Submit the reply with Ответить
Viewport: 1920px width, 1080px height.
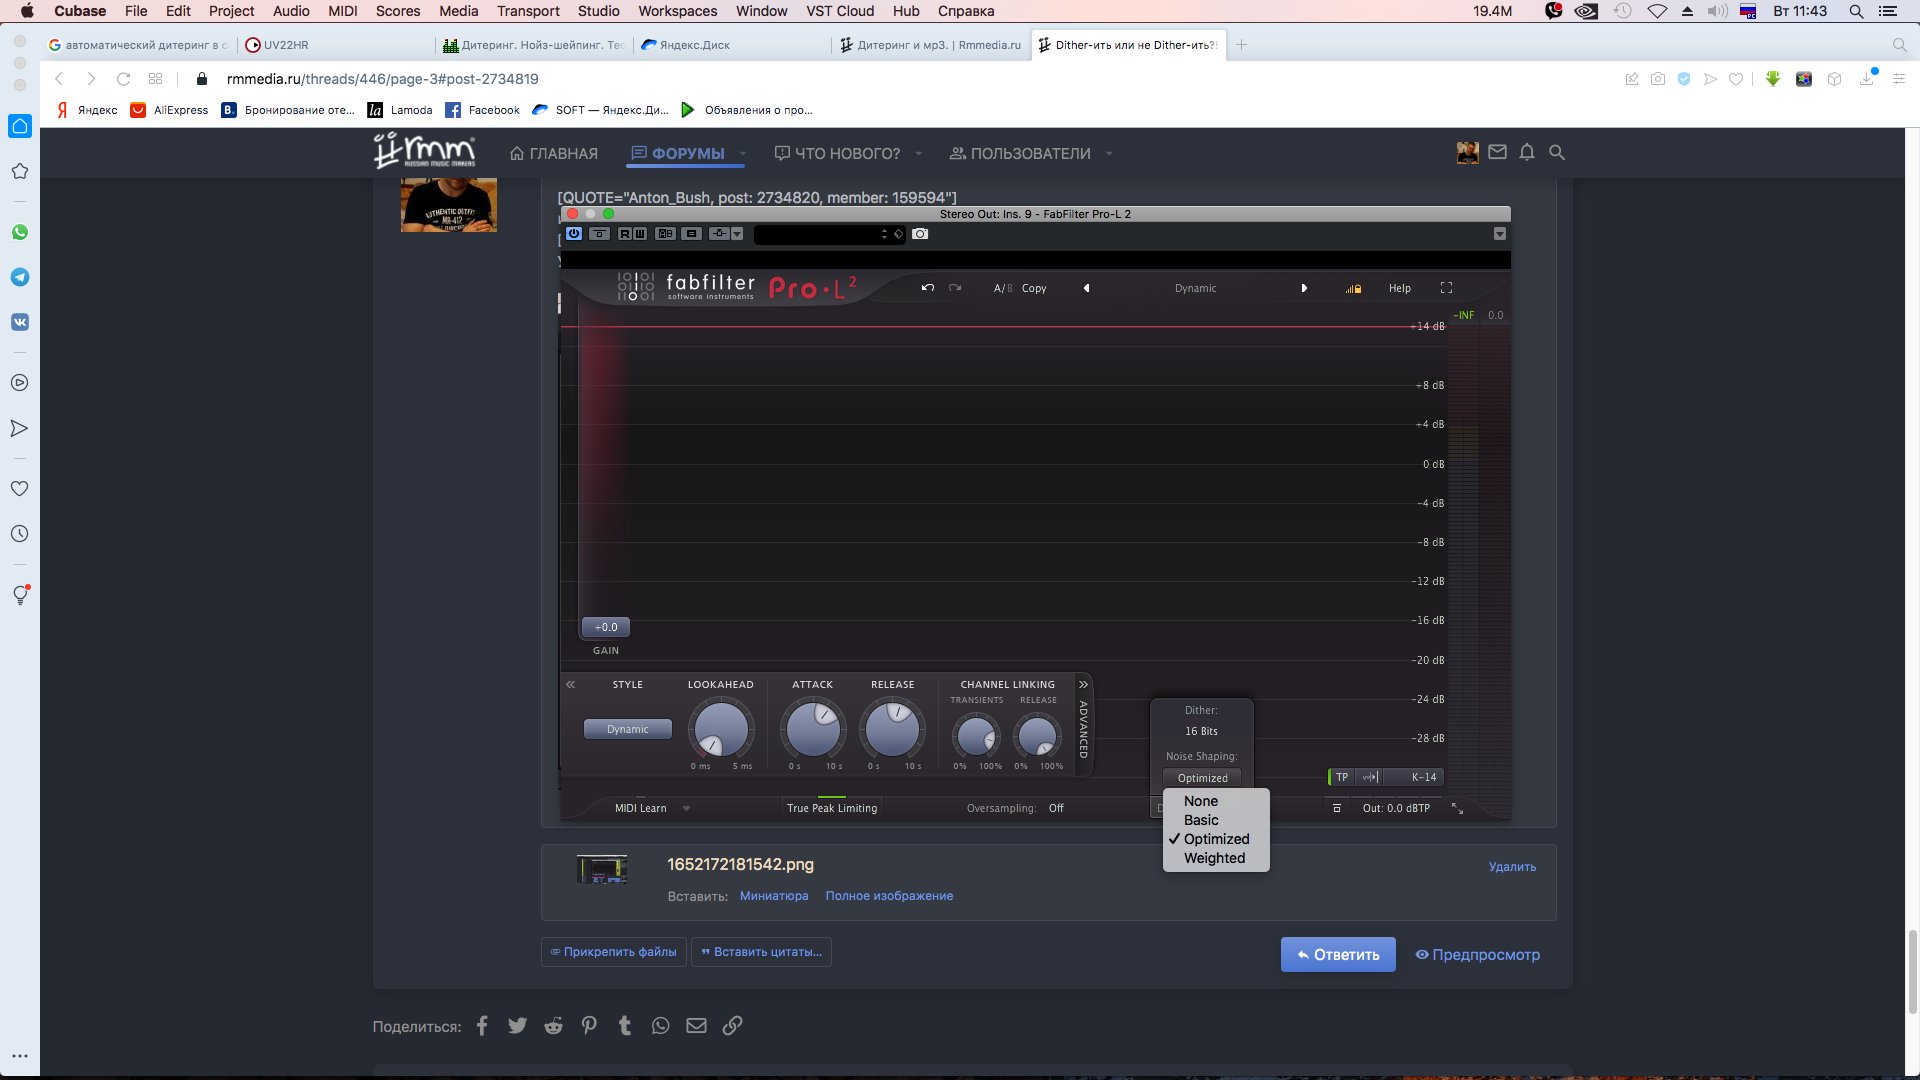click(1338, 955)
